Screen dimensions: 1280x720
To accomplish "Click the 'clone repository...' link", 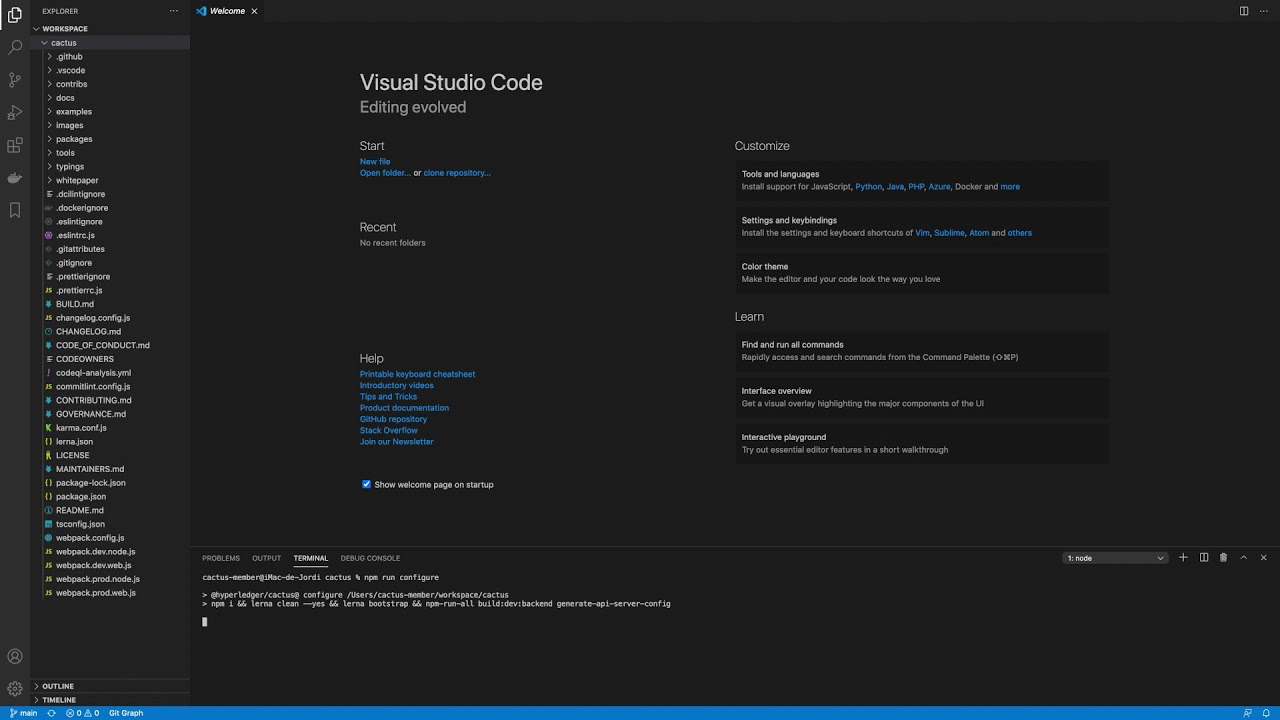I will (x=457, y=173).
